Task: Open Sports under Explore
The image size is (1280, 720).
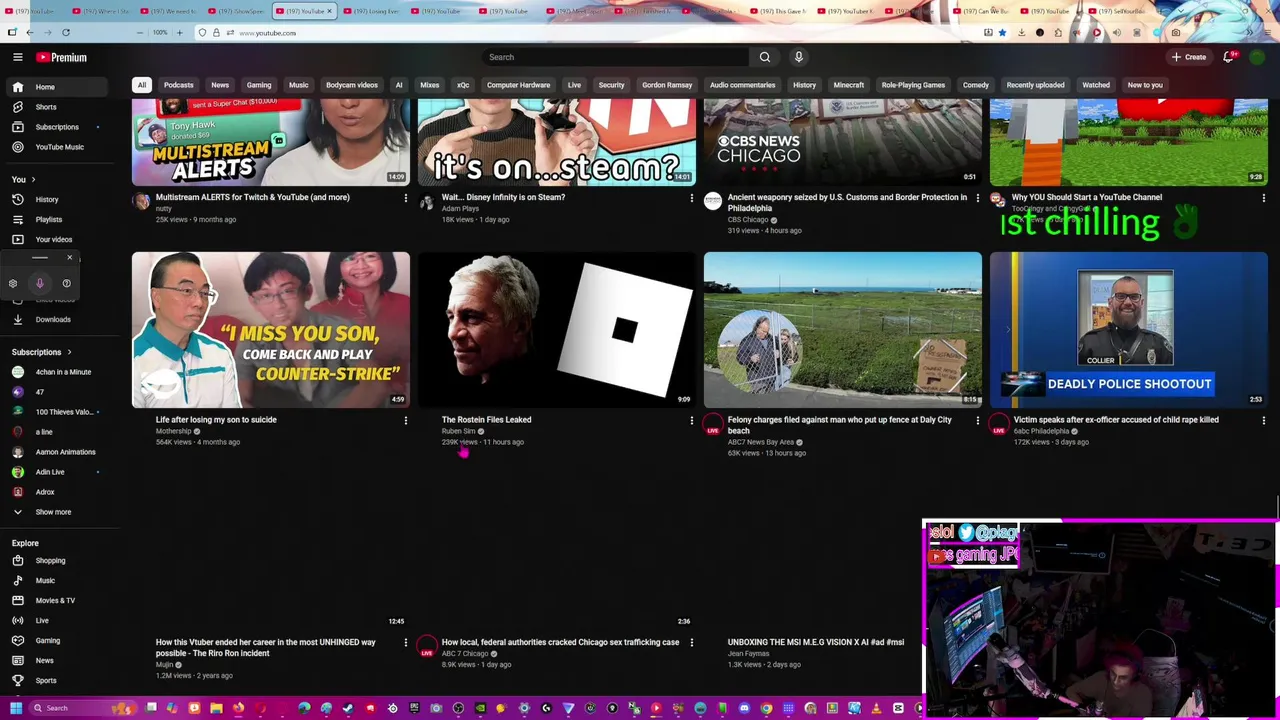Action: click(x=56, y=680)
